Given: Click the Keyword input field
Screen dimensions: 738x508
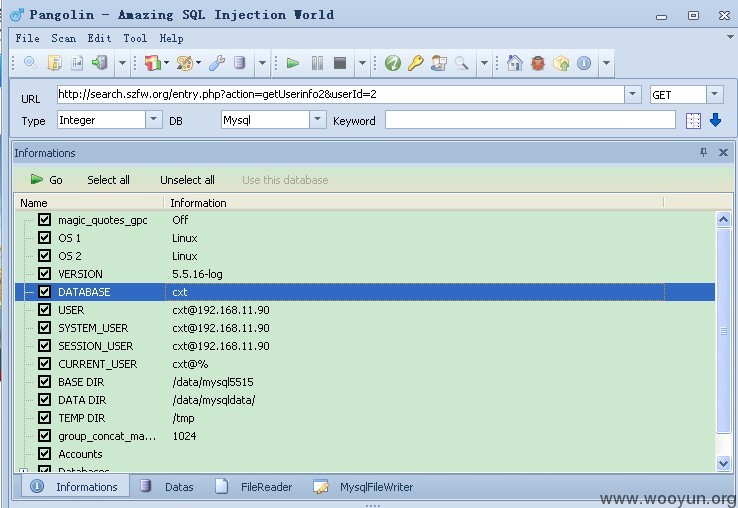Looking at the screenshot, I should coord(530,120).
